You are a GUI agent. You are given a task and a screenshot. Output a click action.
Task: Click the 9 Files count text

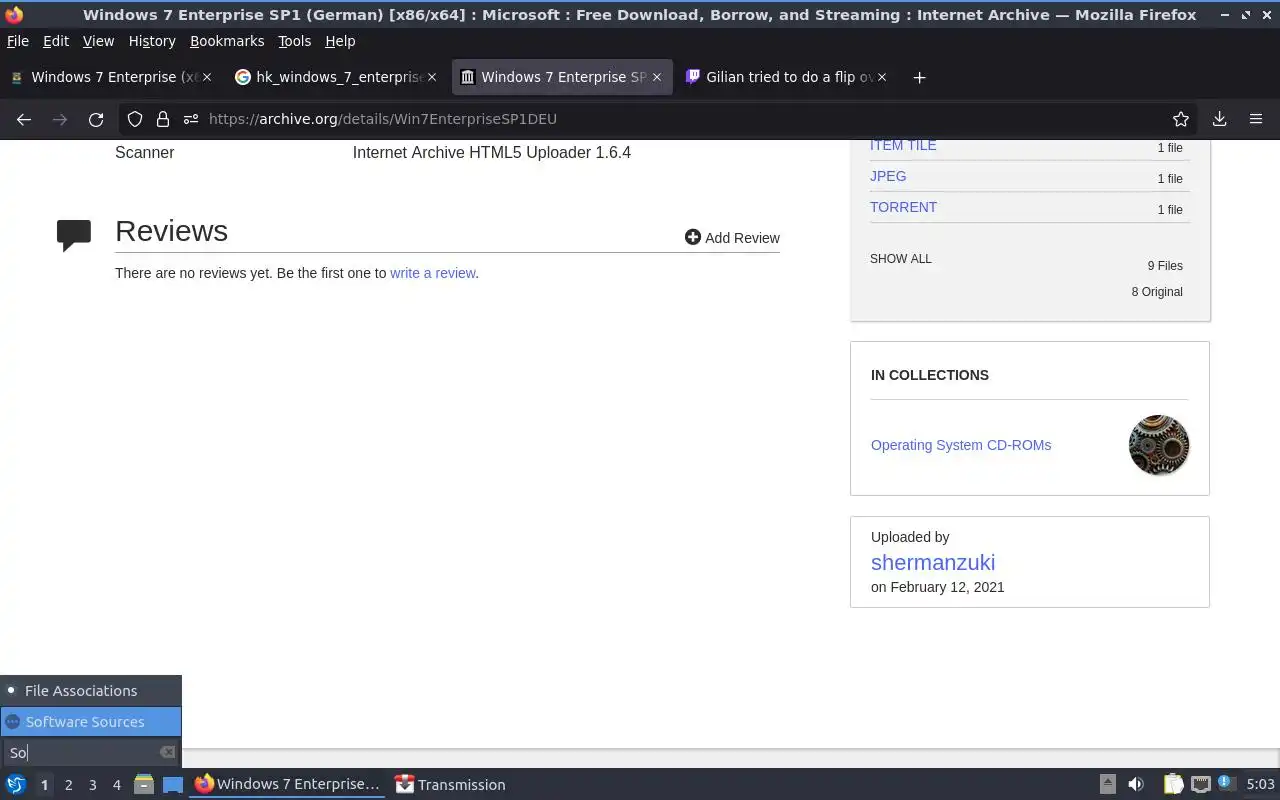click(x=1165, y=266)
